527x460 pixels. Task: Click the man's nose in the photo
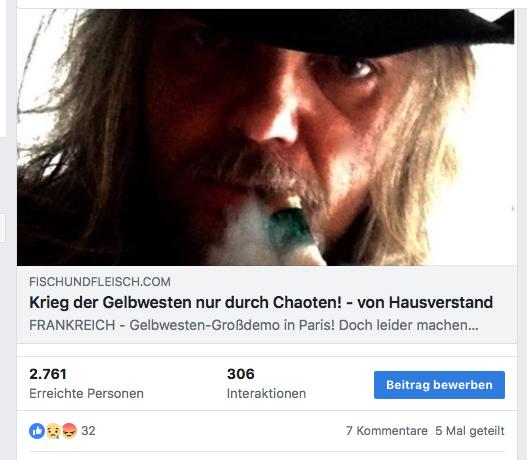tap(274, 114)
